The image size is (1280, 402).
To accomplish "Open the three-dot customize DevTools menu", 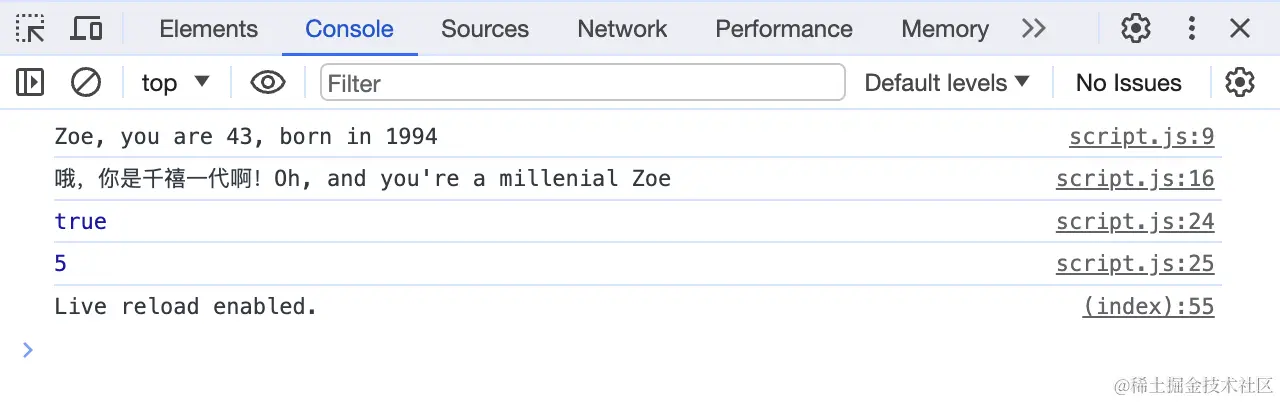I will coord(1191,28).
